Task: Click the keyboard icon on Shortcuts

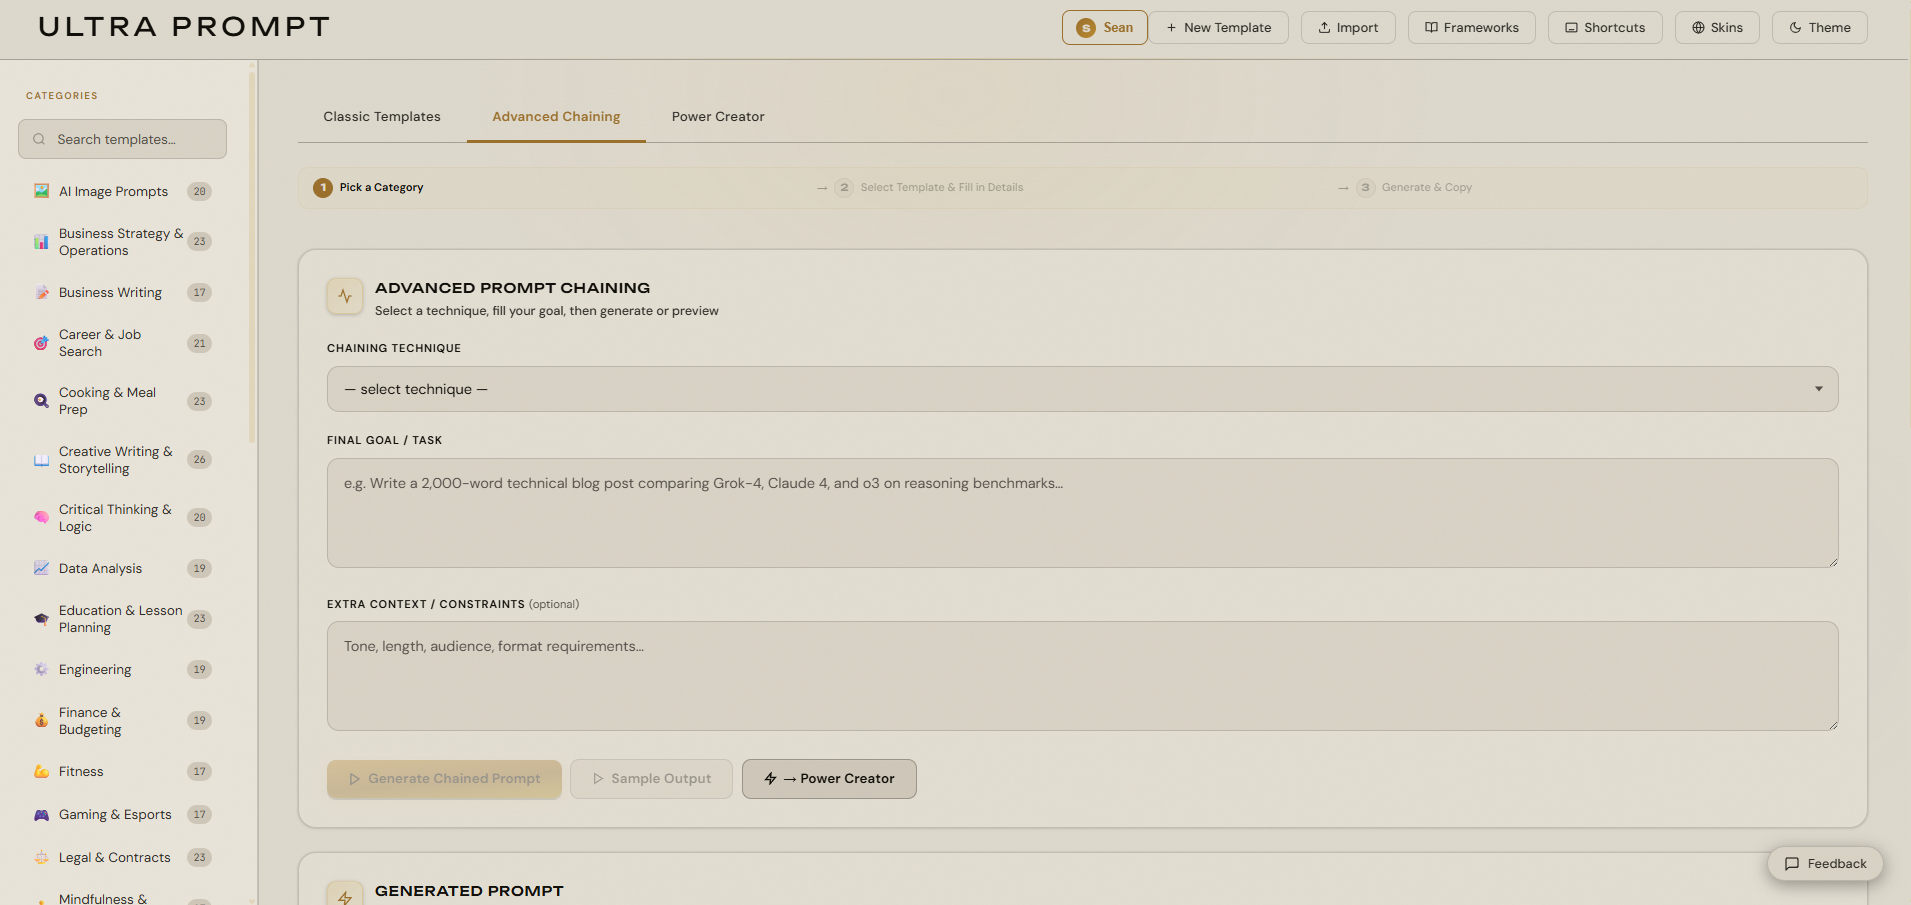Action: [x=1571, y=28]
